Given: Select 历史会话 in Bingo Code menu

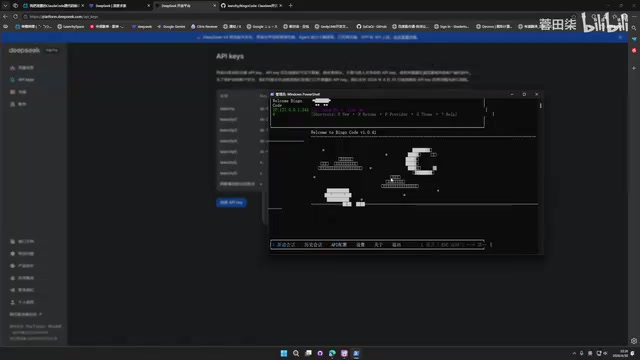Looking at the screenshot, I should (x=313, y=245).
